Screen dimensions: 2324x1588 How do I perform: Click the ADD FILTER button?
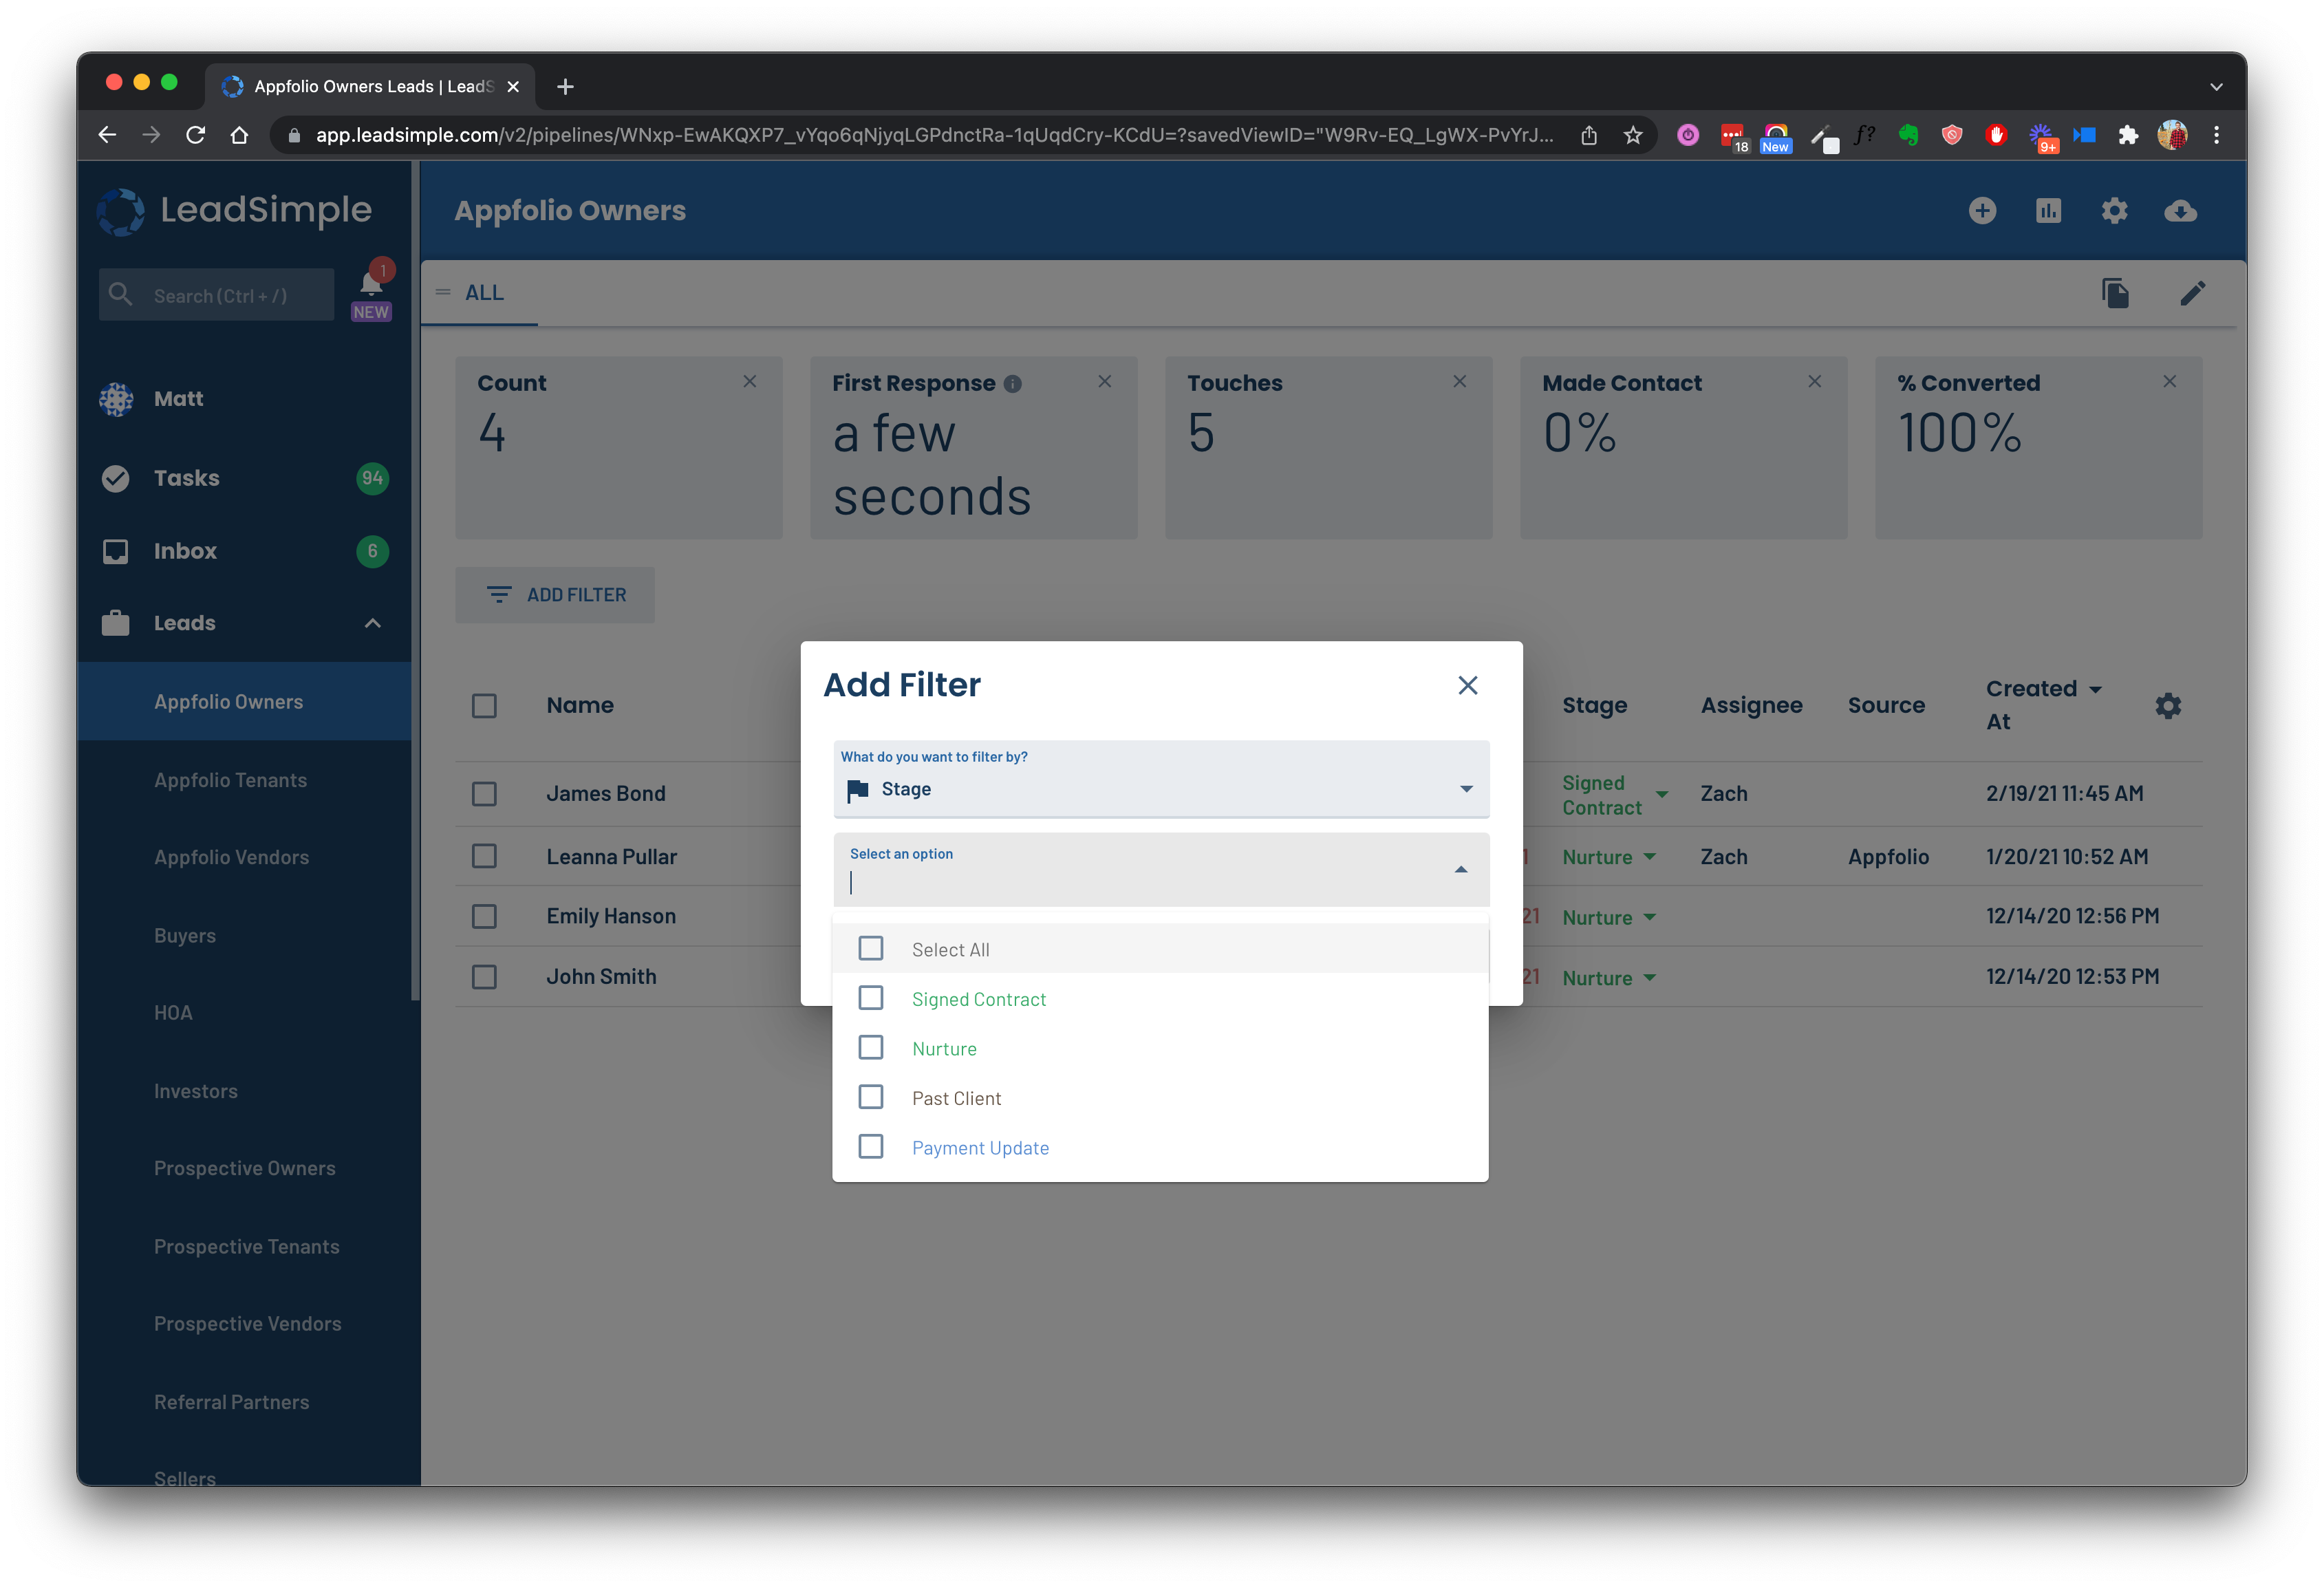click(x=555, y=595)
